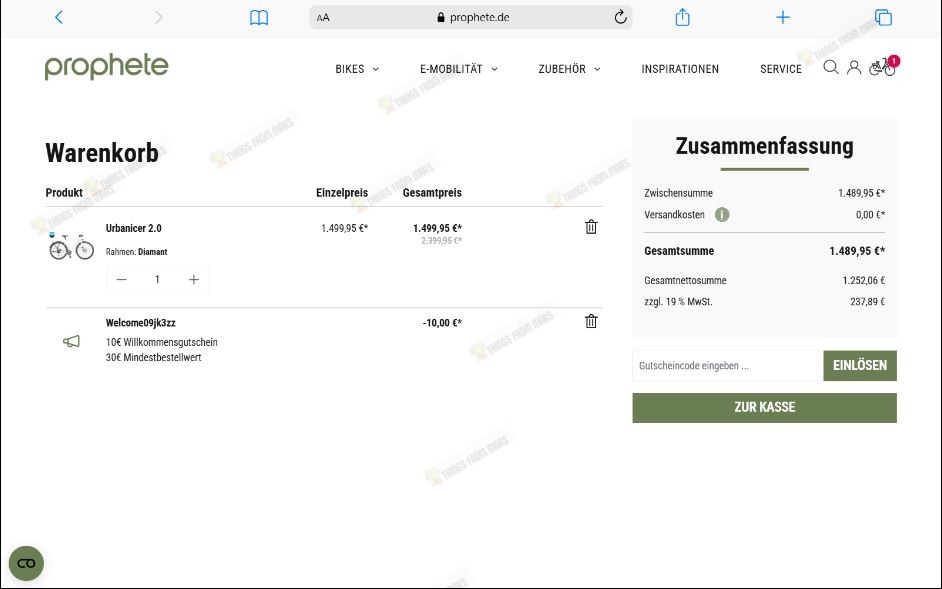
Task: Open the bicycle cart icon with badge
Action: tap(882, 68)
